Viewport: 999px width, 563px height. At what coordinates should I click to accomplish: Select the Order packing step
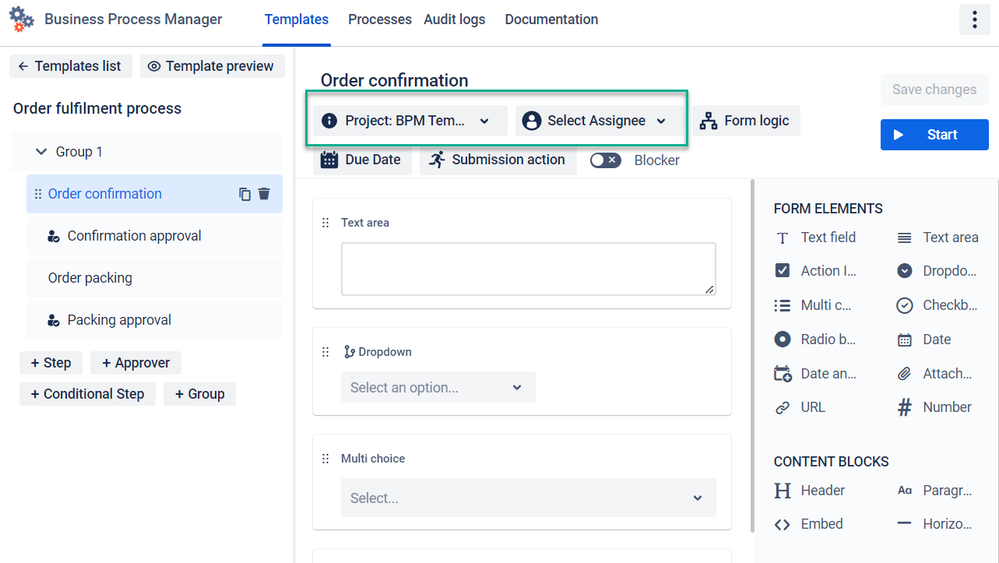pos(154,278)
